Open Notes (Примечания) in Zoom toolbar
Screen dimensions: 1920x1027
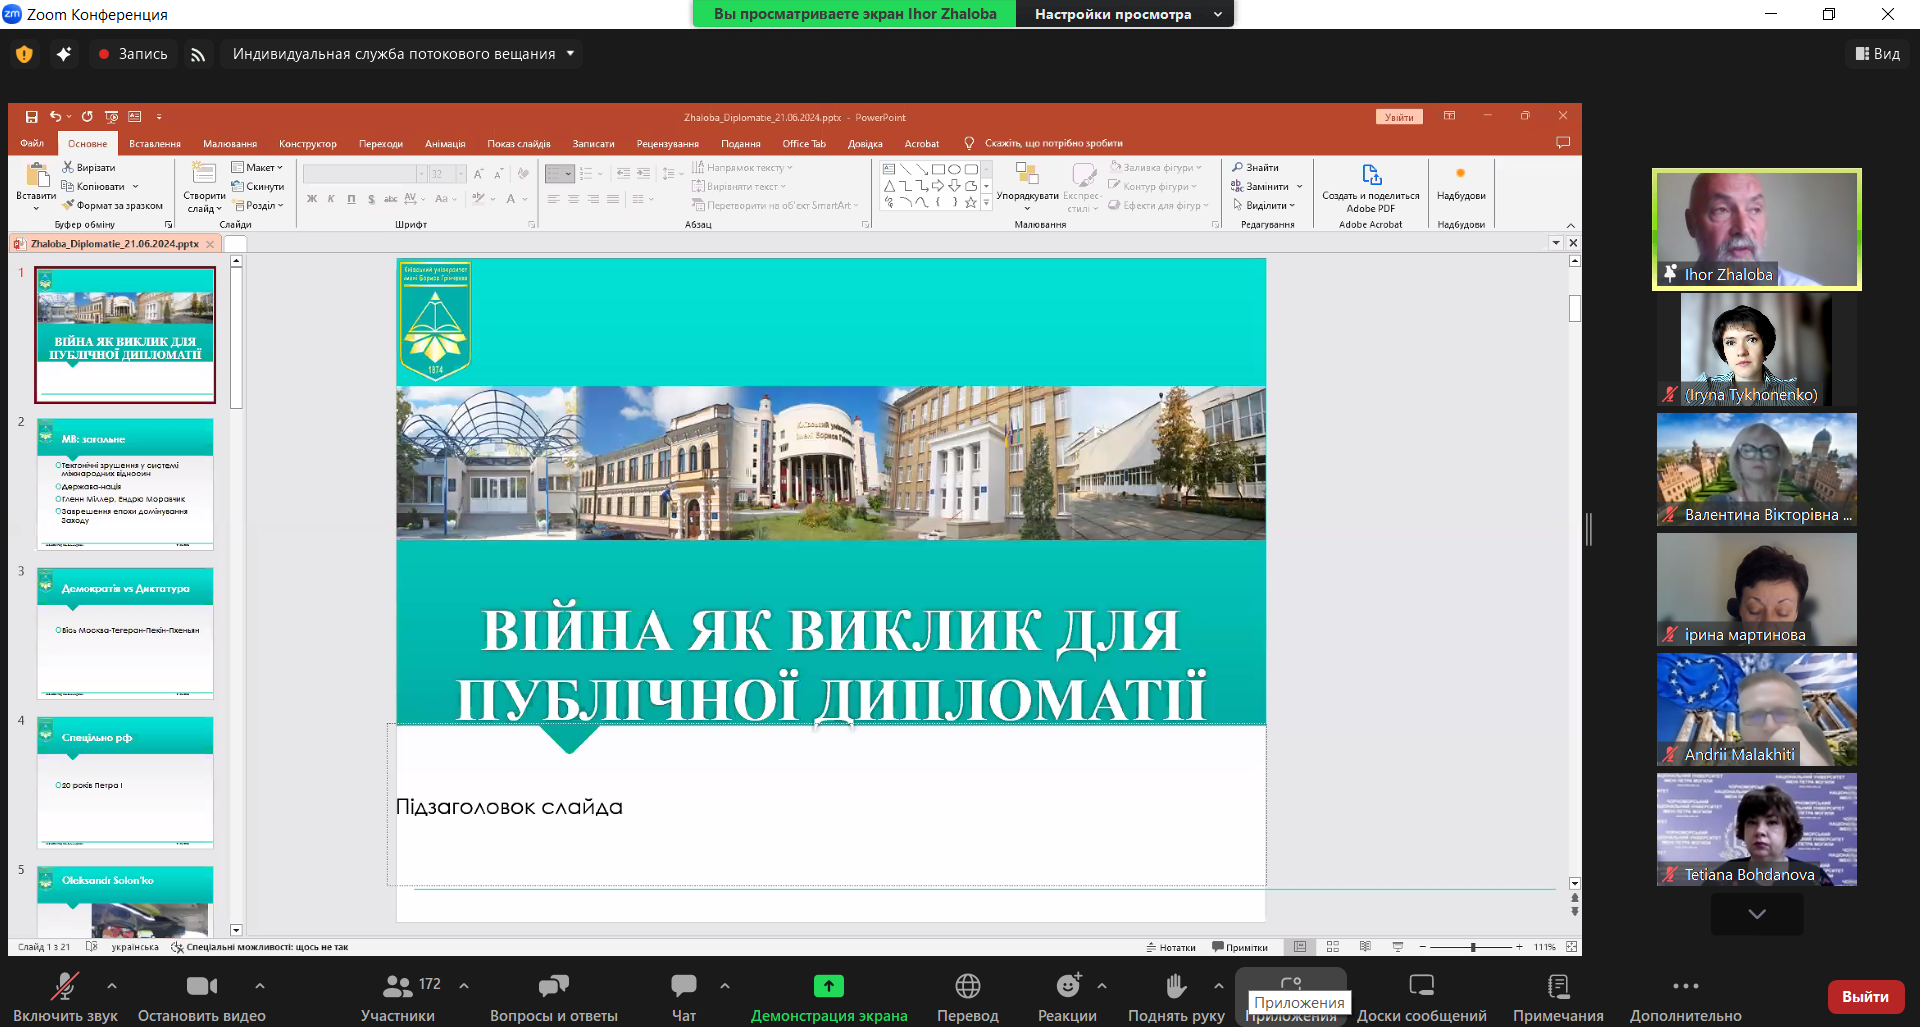[1558, 997]
